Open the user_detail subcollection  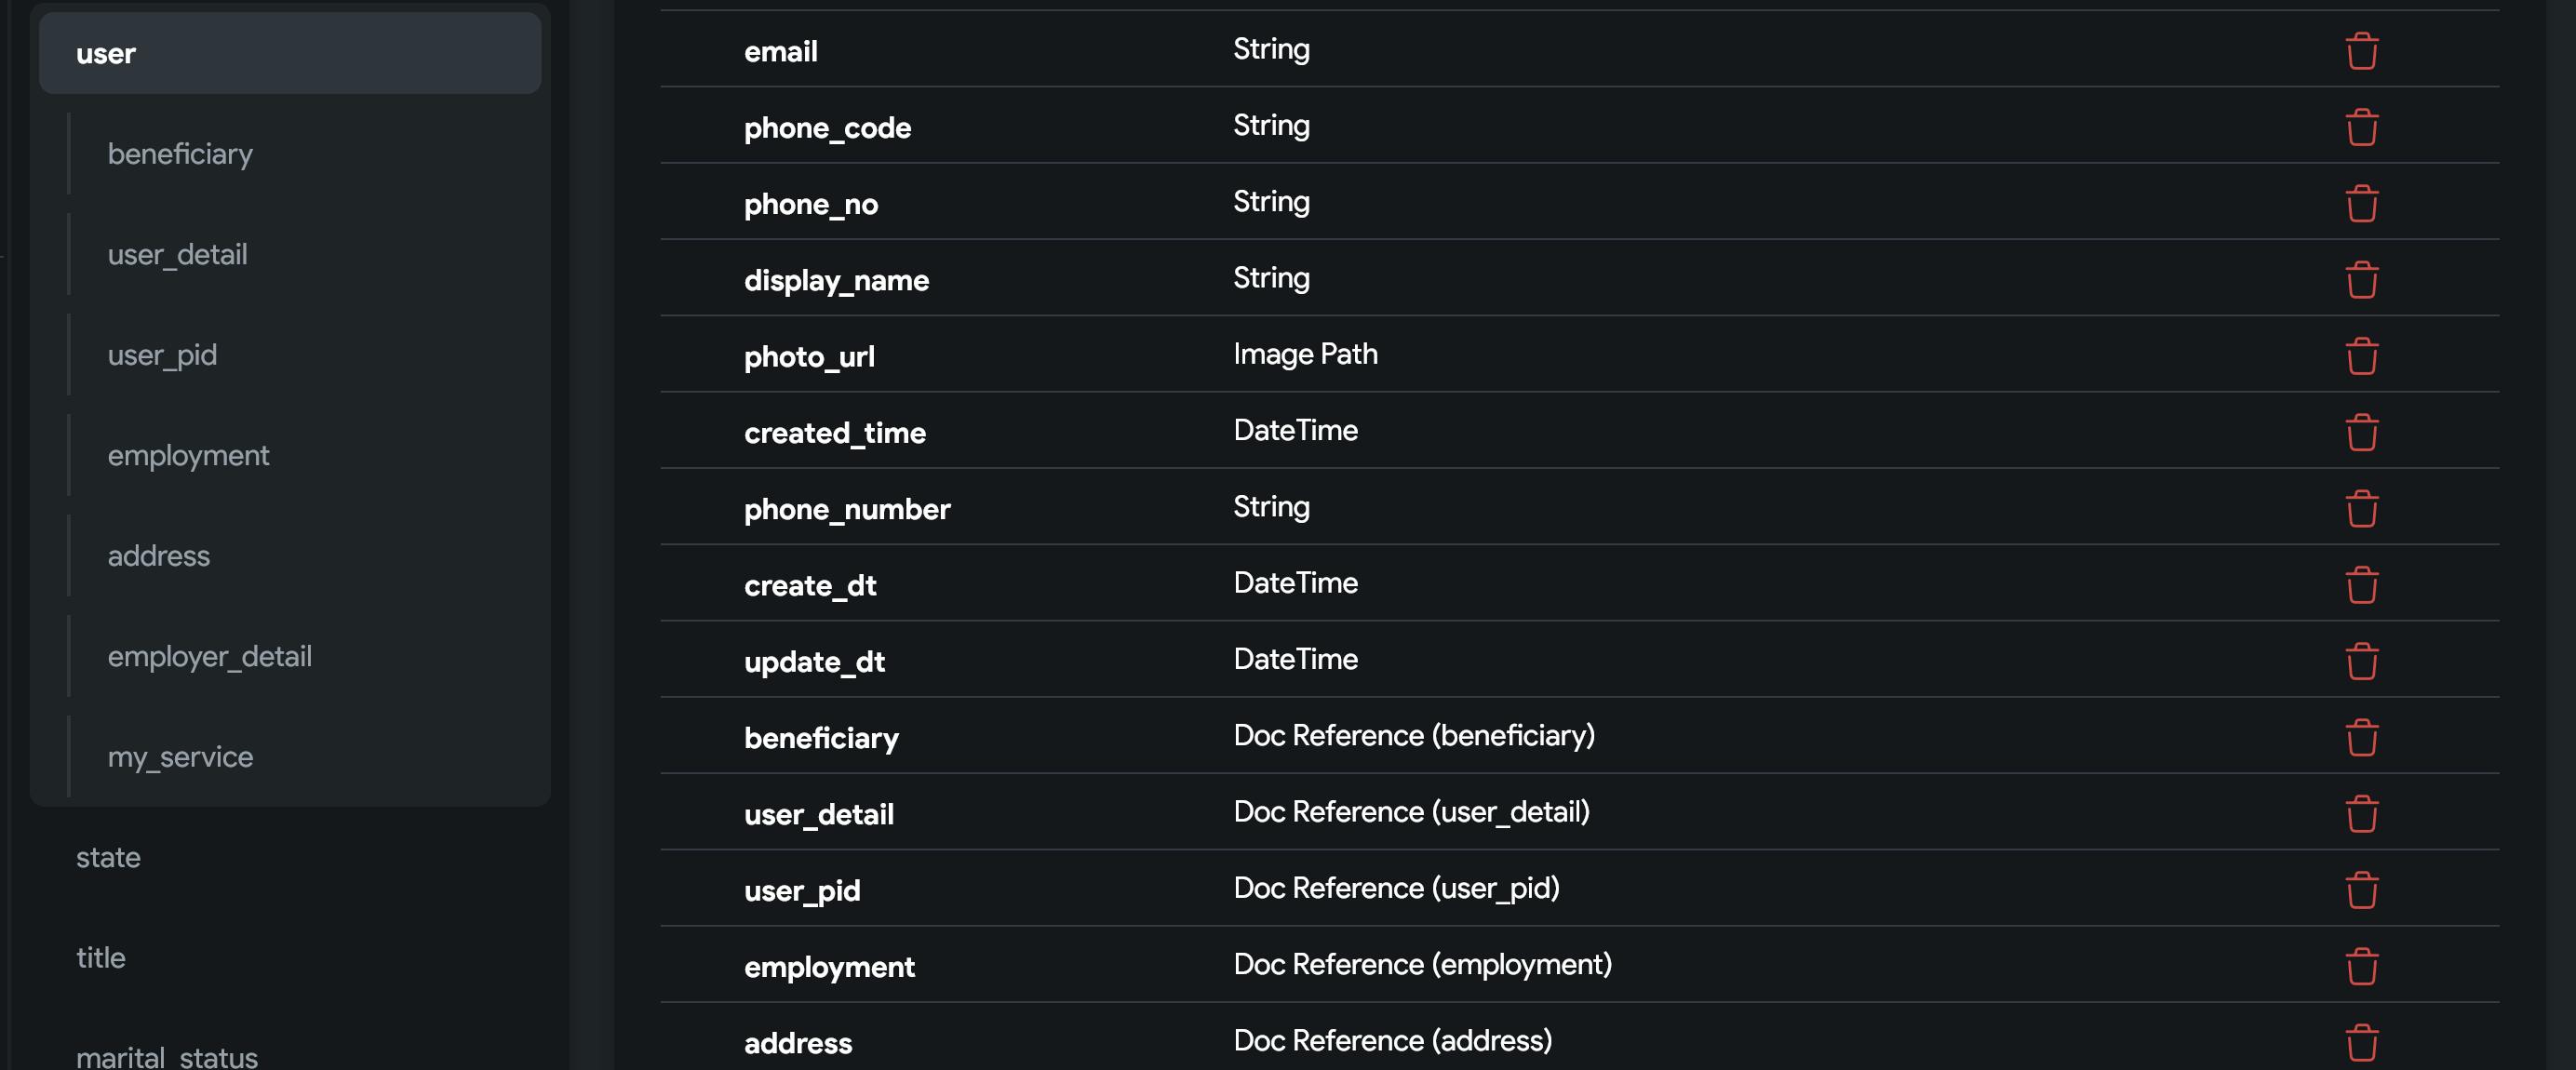177,254
